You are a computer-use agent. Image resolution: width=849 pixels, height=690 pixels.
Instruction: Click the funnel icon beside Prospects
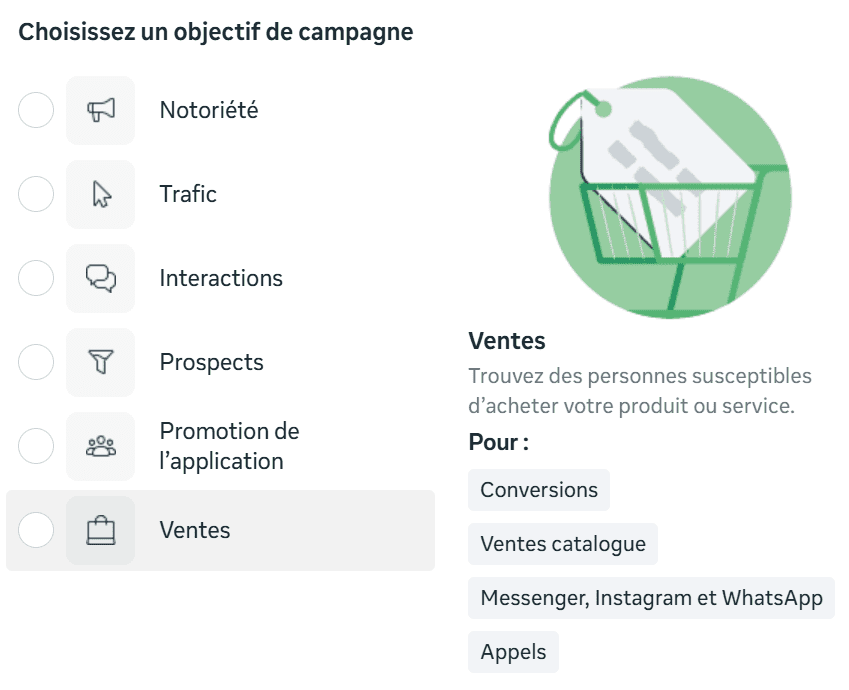coord(100,362)
